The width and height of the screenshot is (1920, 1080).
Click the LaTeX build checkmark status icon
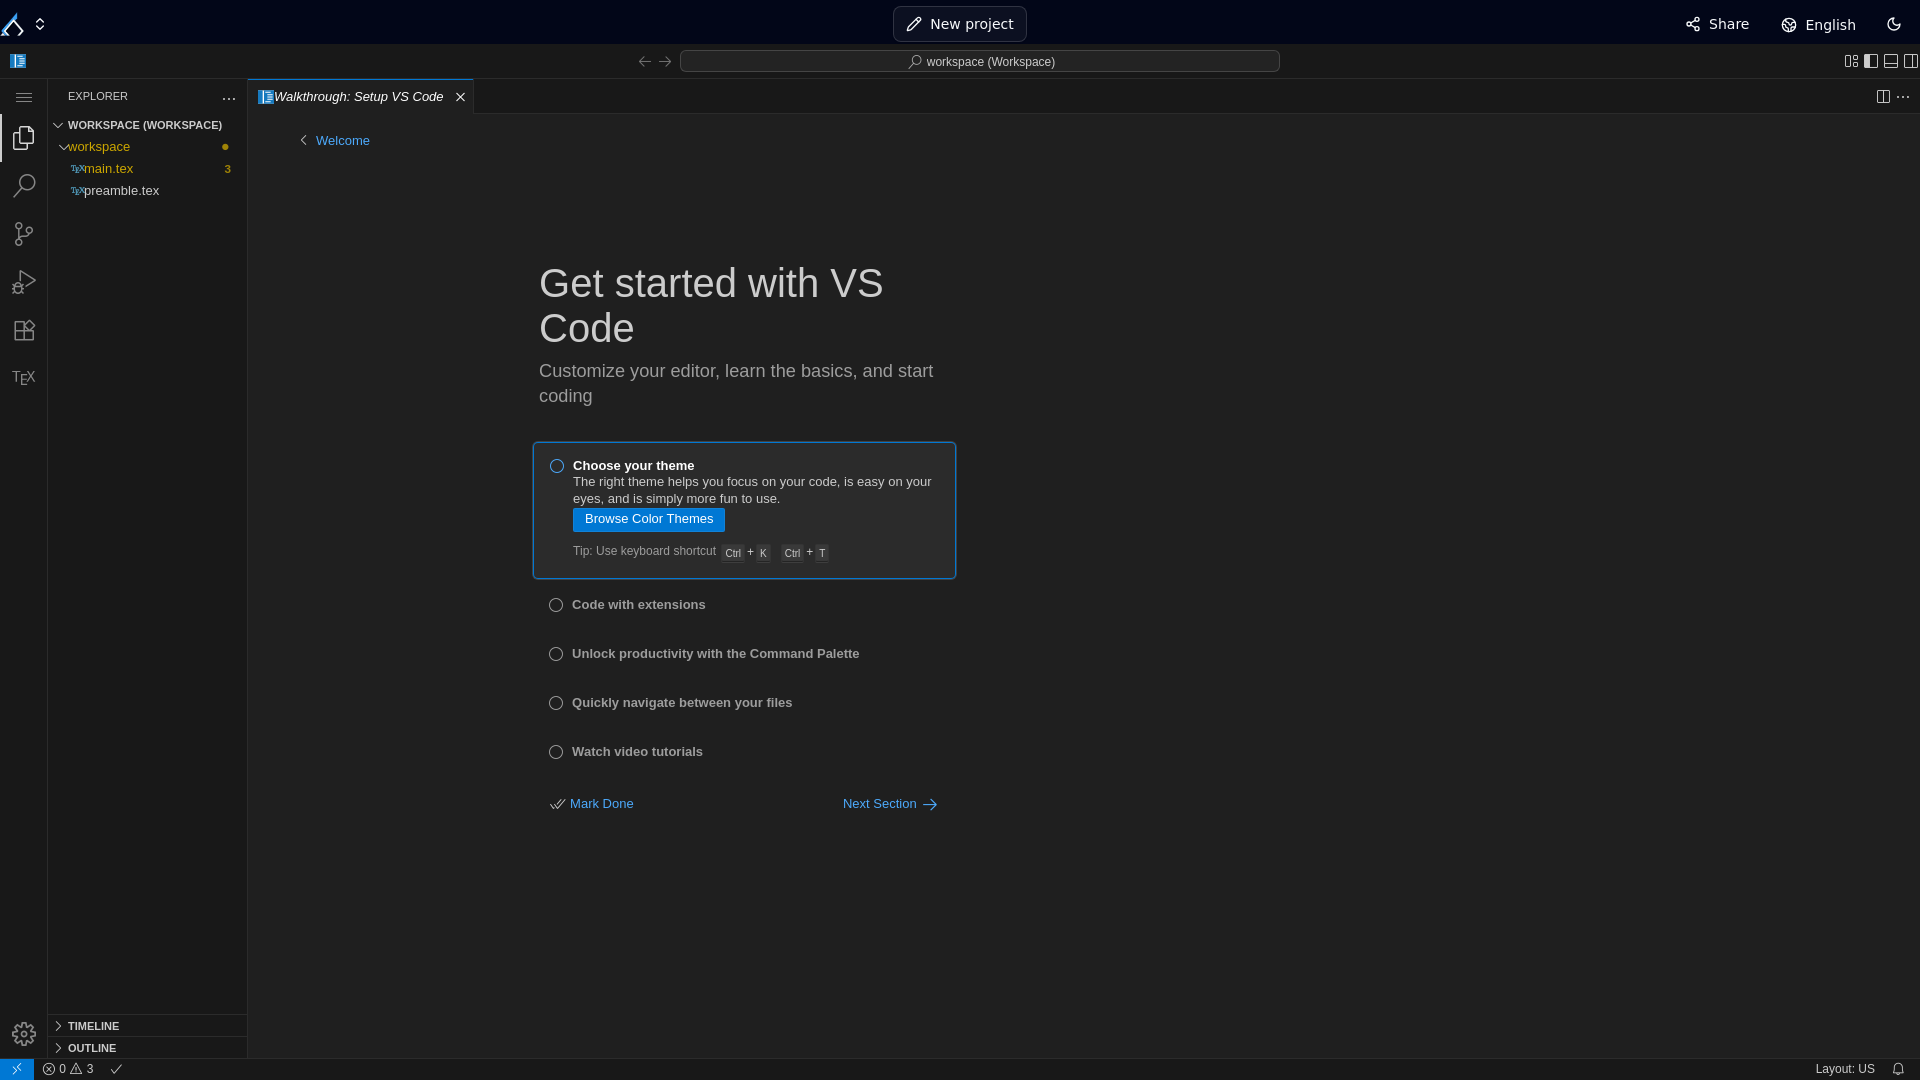(x=116, y=1069)
